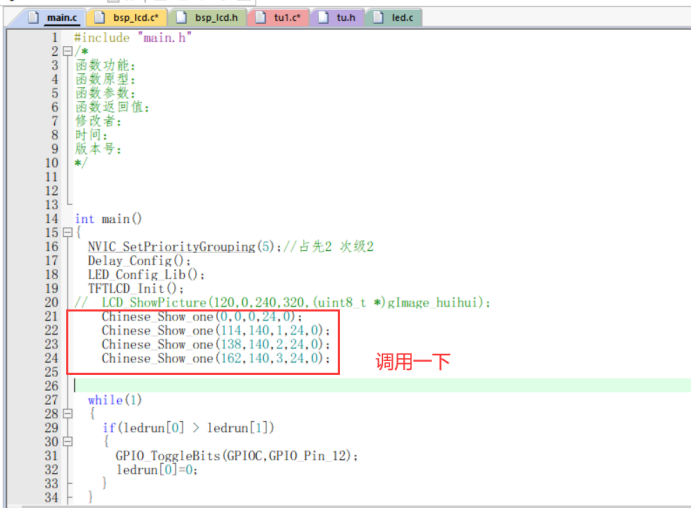Image resolution: width=692 pixels, height=509 pixels.
Task: Click Chinese_Show_one(0,0,0,24,0) line
Action: [x=202, y=317]
